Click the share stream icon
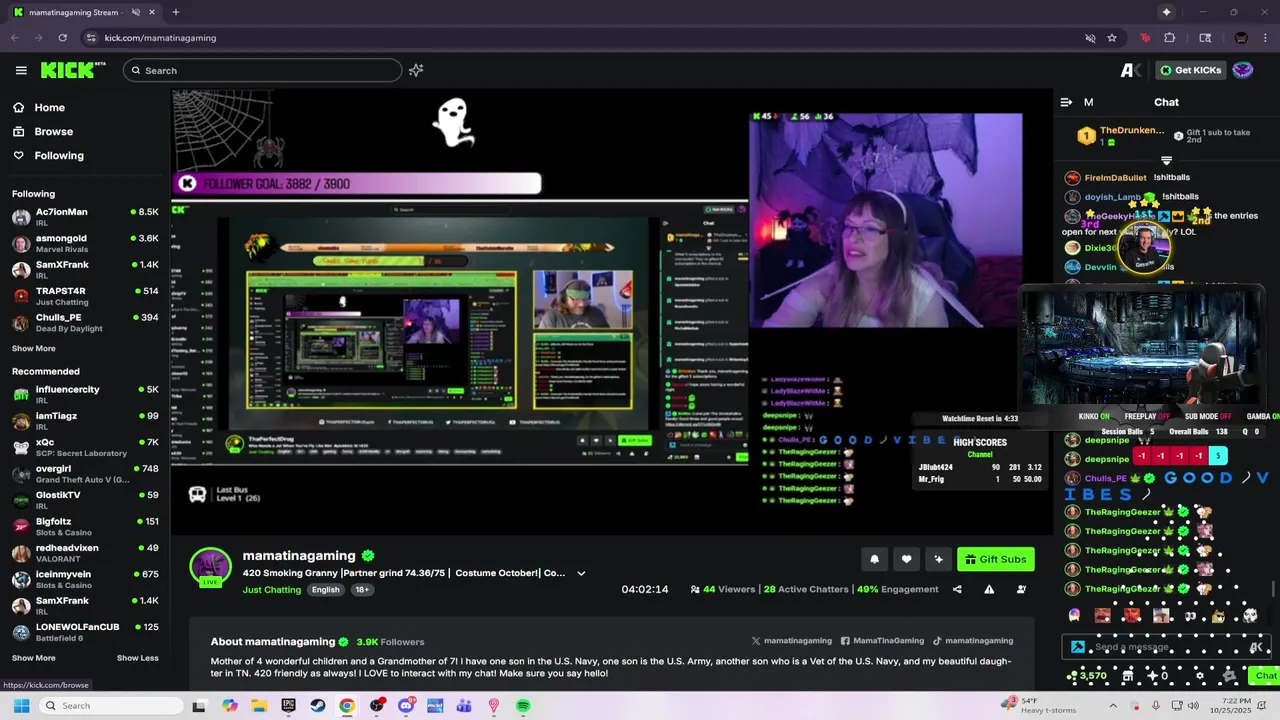The width and height of the screenshot is (1280, 720). tap(957, 589)
